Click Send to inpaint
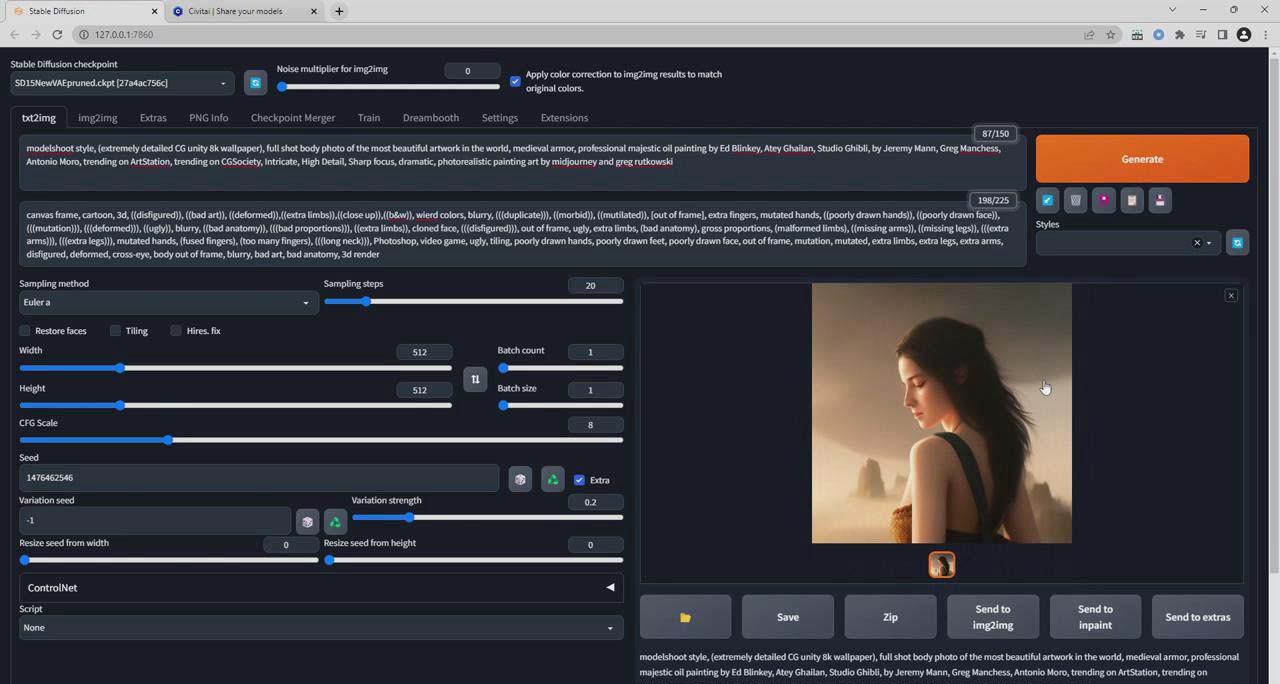Image resolution: width=1280 pixels, height=684 pixels. [x=1095, y=617]
